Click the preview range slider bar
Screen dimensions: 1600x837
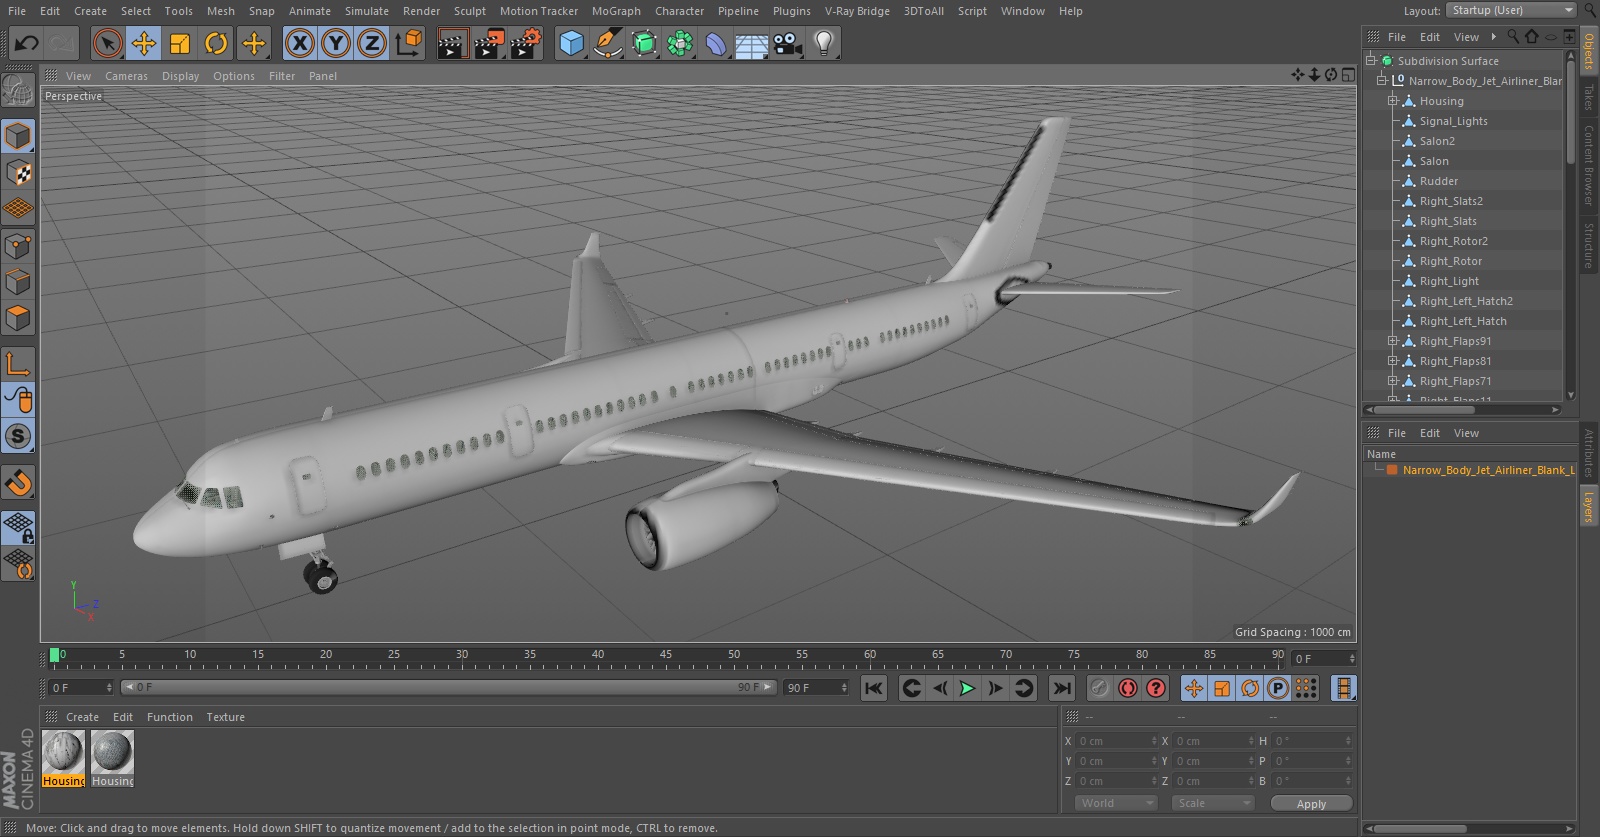tap(449, 687)
